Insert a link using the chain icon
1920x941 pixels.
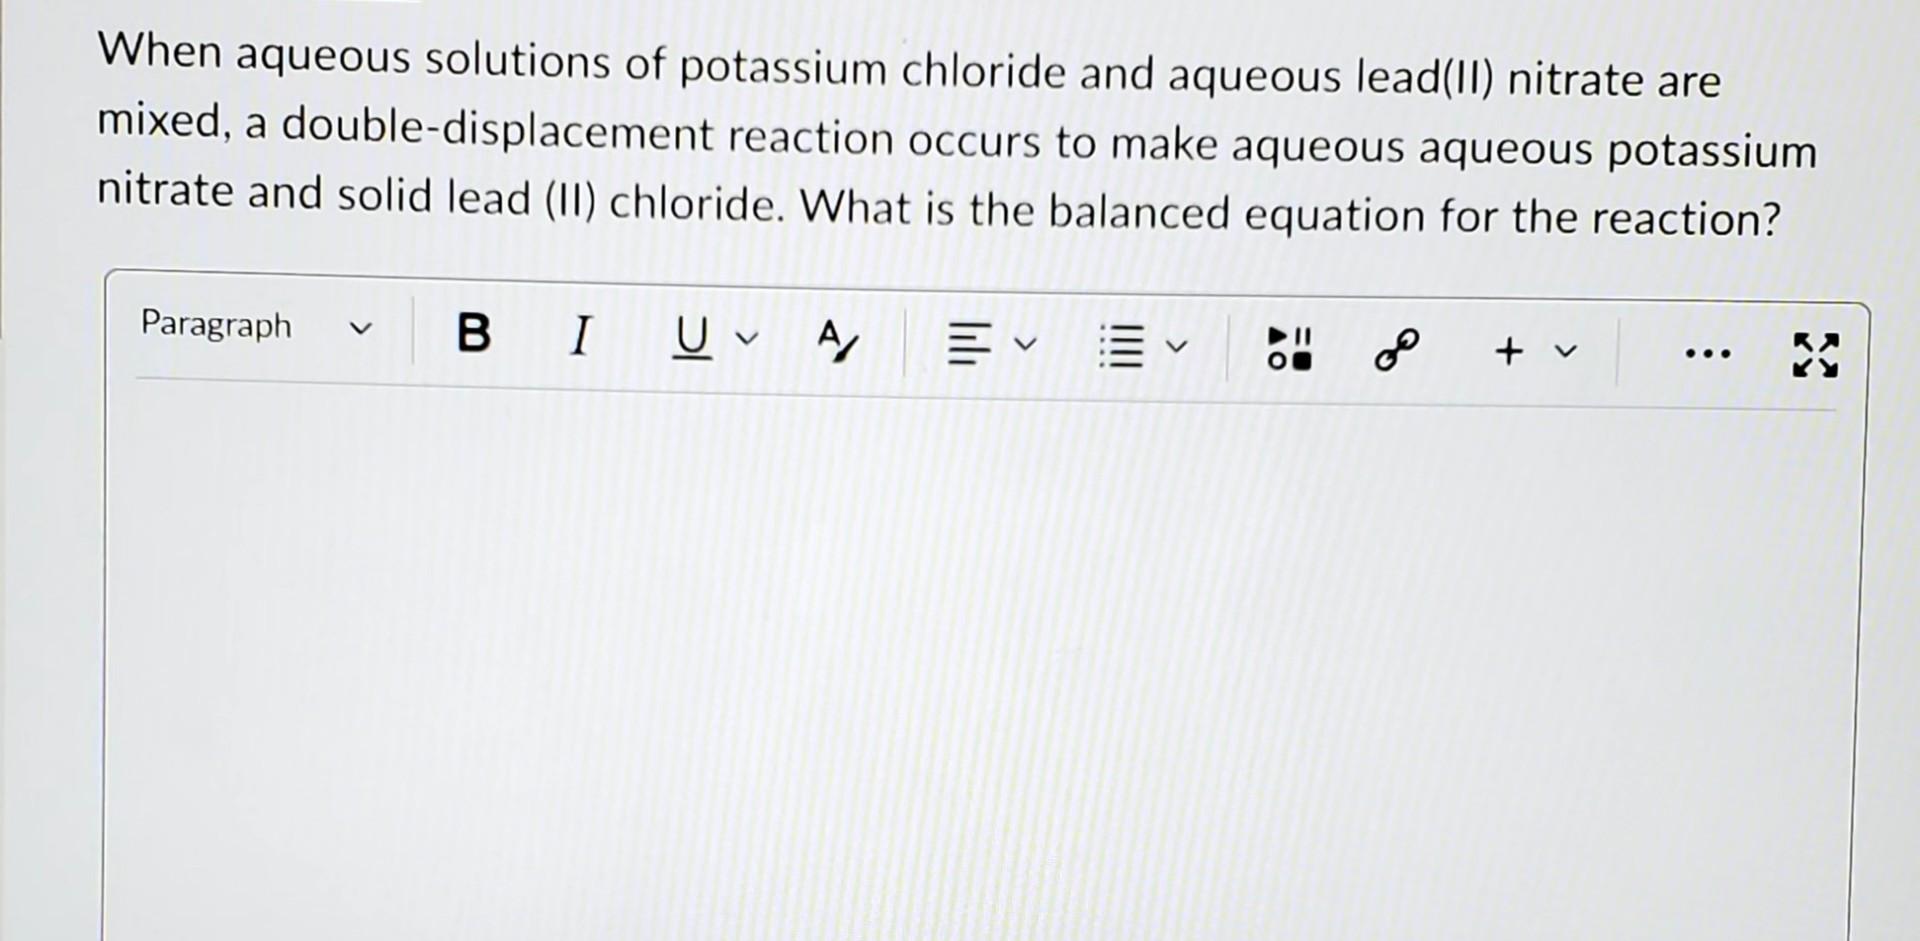click(x=1394, y=350)
